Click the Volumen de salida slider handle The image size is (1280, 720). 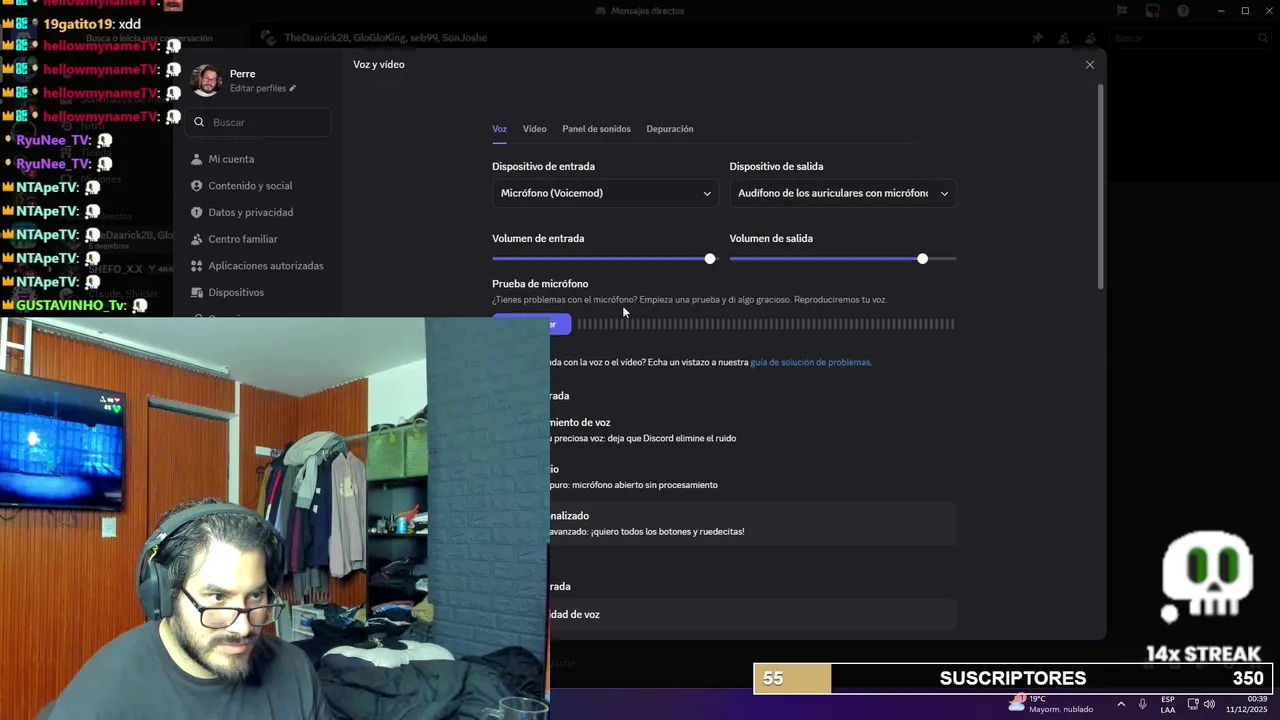point(922,259)
